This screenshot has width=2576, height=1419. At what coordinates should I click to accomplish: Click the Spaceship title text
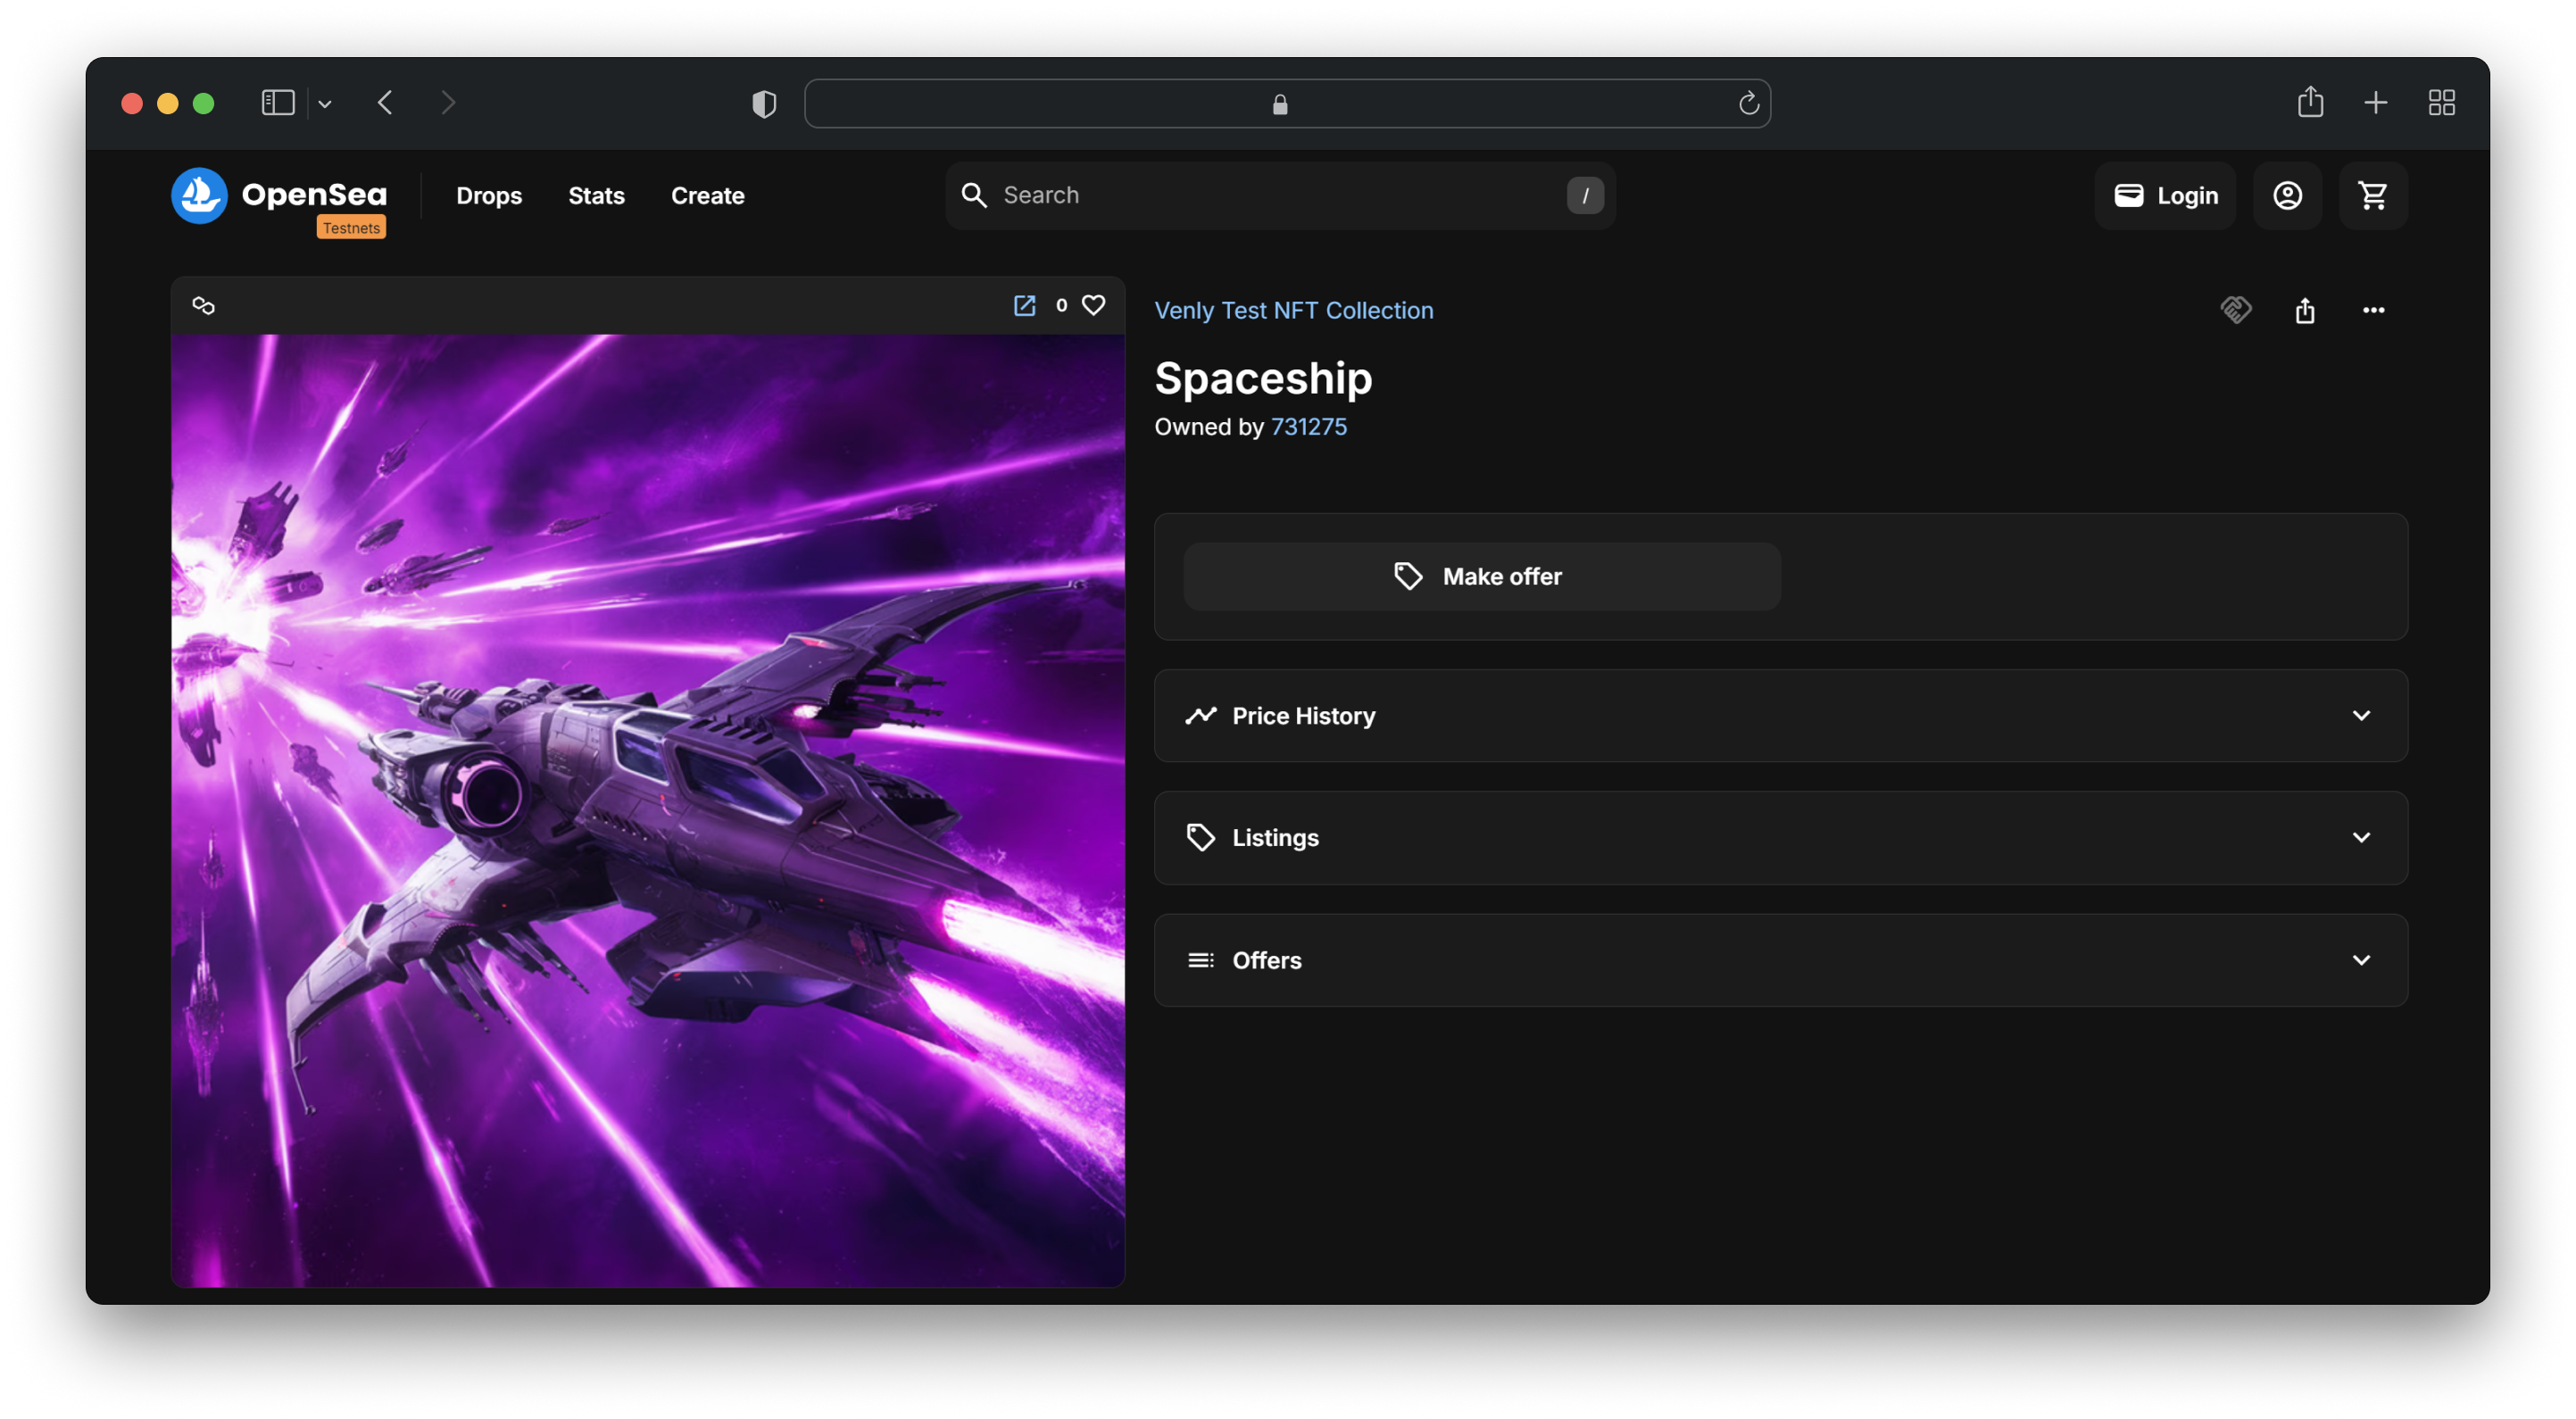tap(1263, 378)
